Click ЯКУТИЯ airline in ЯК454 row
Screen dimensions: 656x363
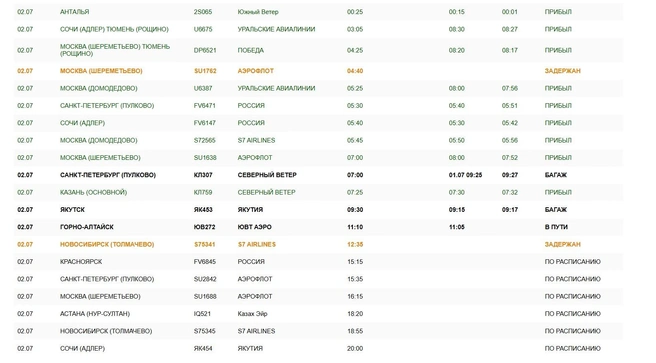(x=250, y=349)
